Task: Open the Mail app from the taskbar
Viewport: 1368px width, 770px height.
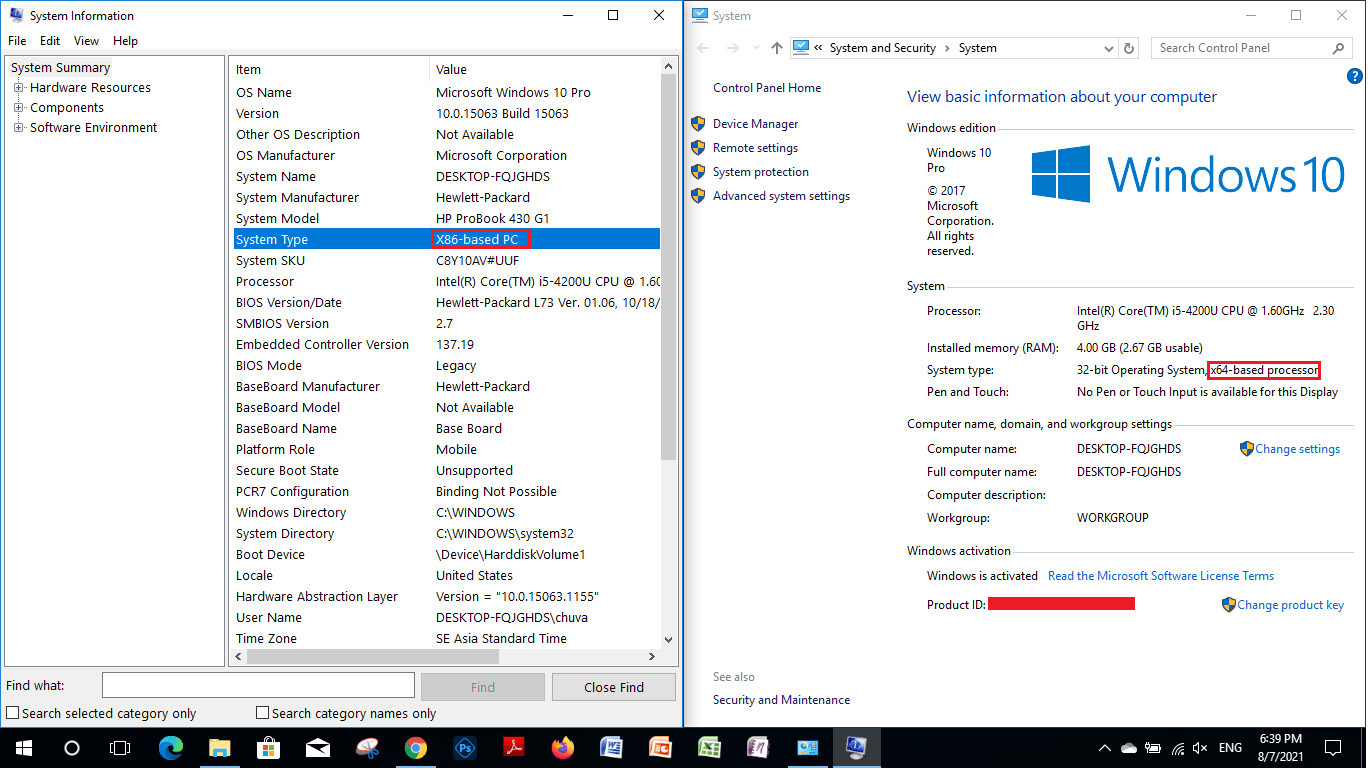Action: [318, 747]
